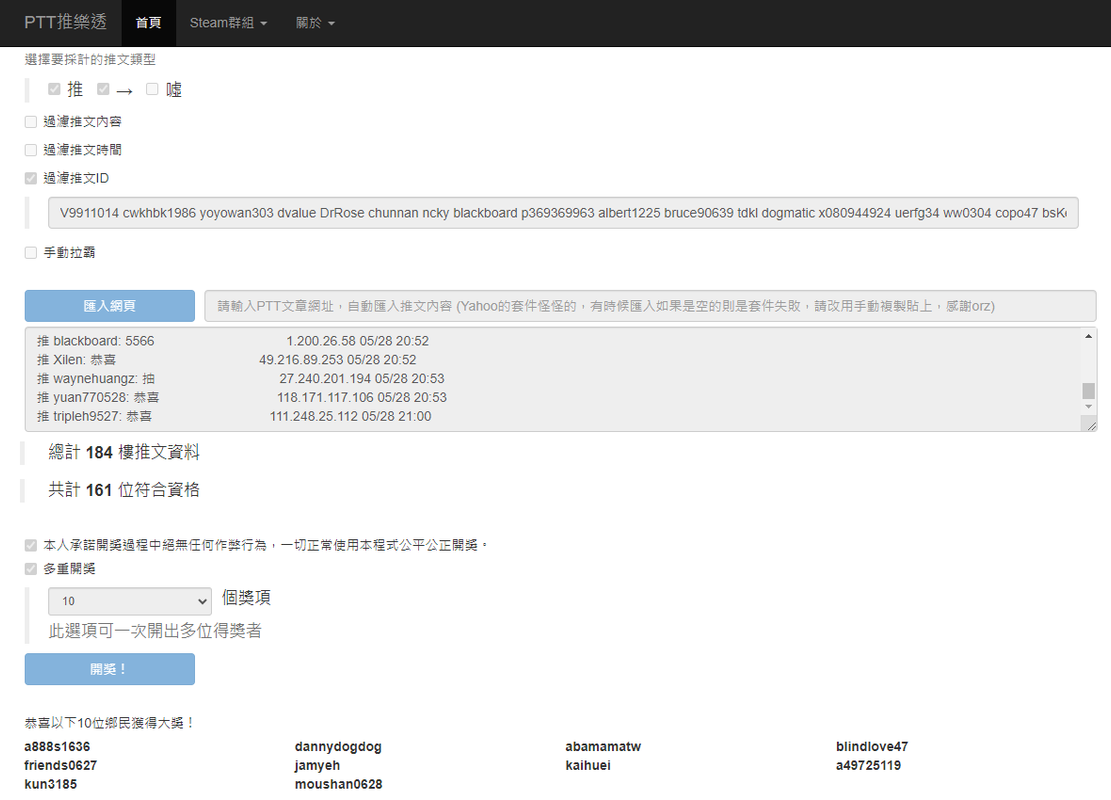
Task: Enable the 手動拉霸 checkbox
Action: point(30,253)
